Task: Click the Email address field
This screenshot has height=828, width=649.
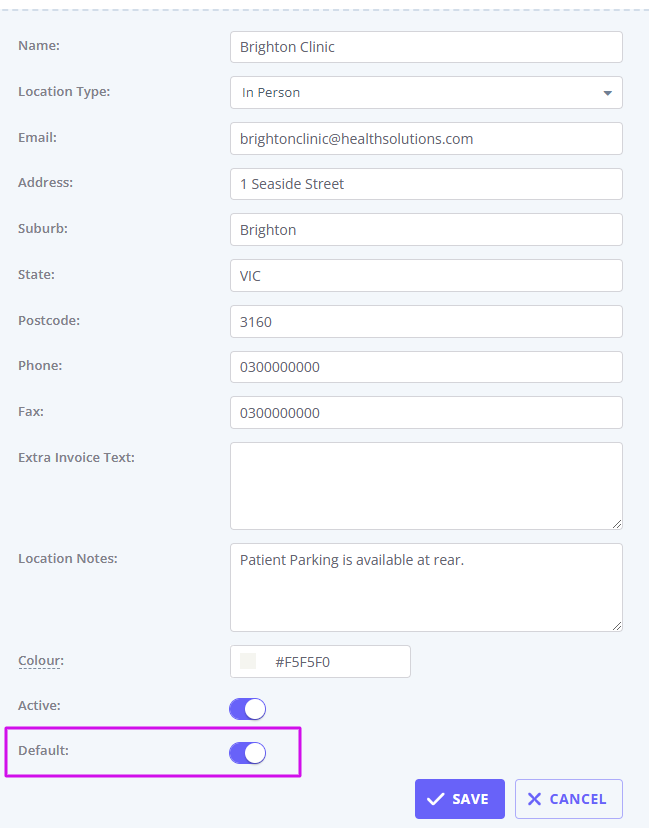Action: click(426, 138)
